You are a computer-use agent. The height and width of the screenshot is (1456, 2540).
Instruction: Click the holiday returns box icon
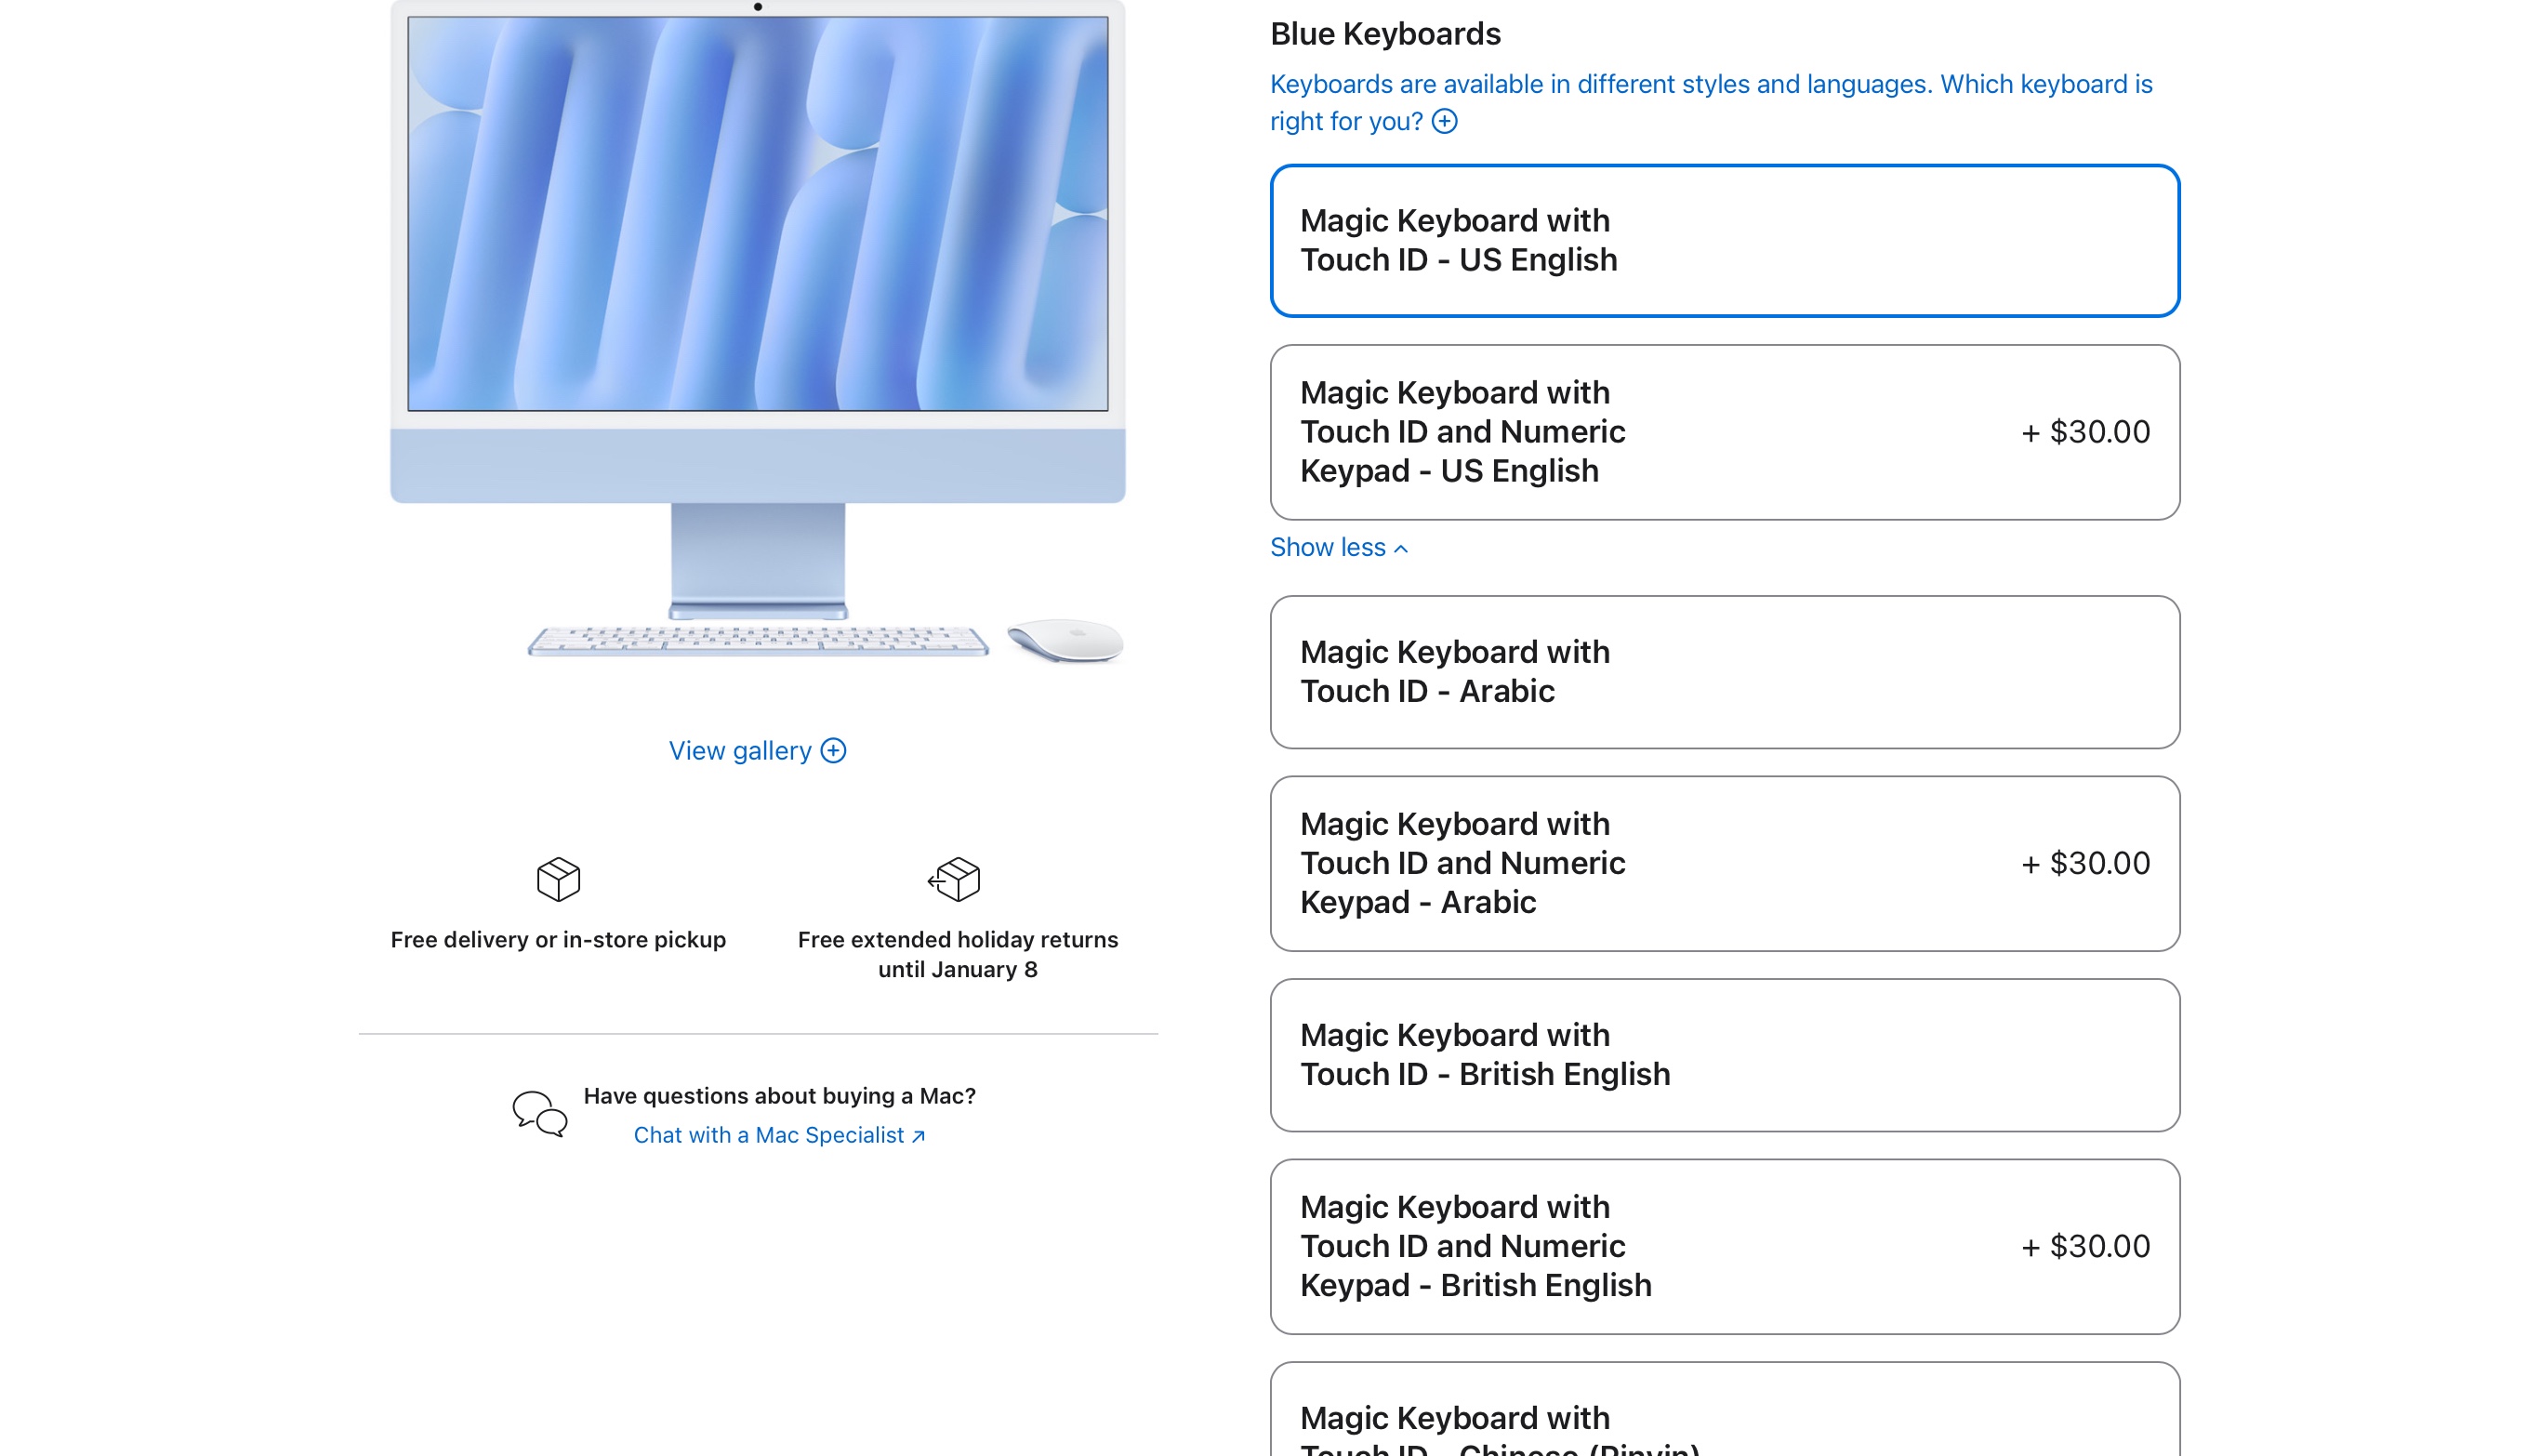click(955, 879)
